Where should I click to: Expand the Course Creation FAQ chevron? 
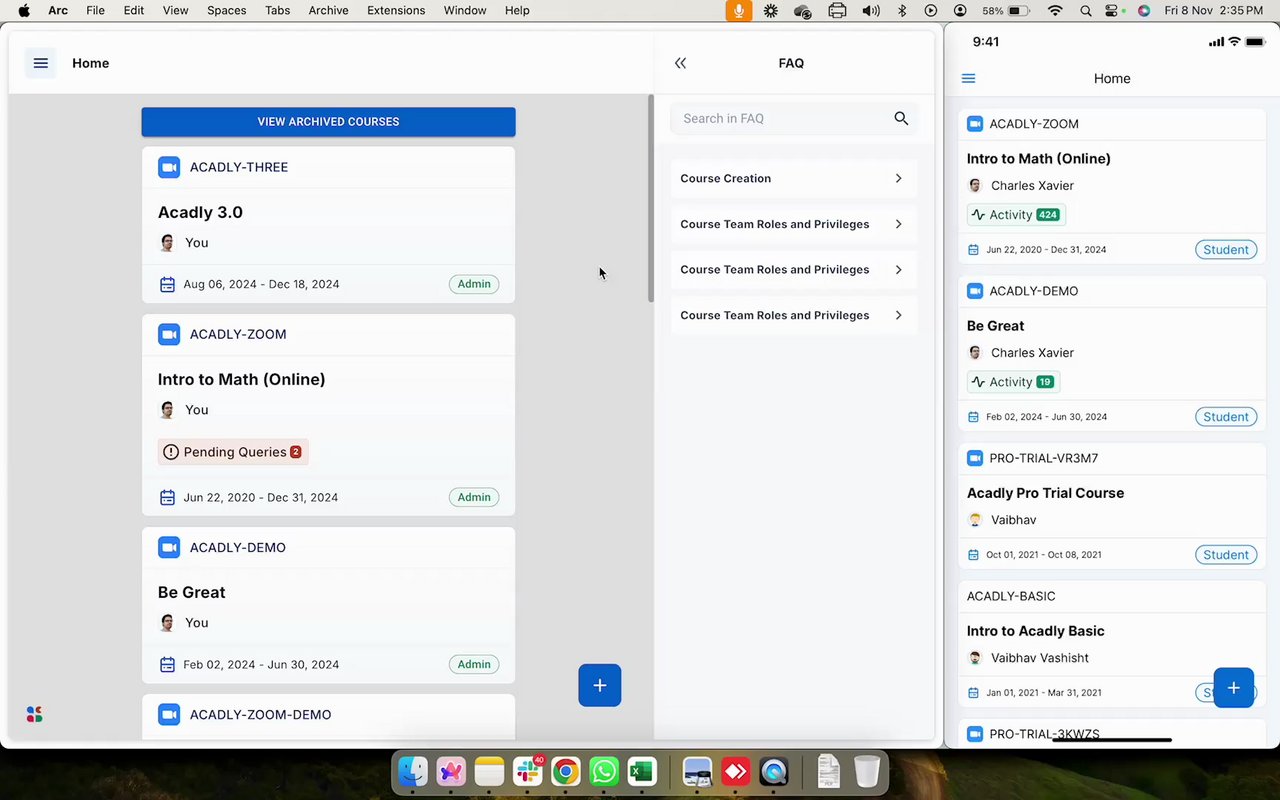(x=898, y=178)
